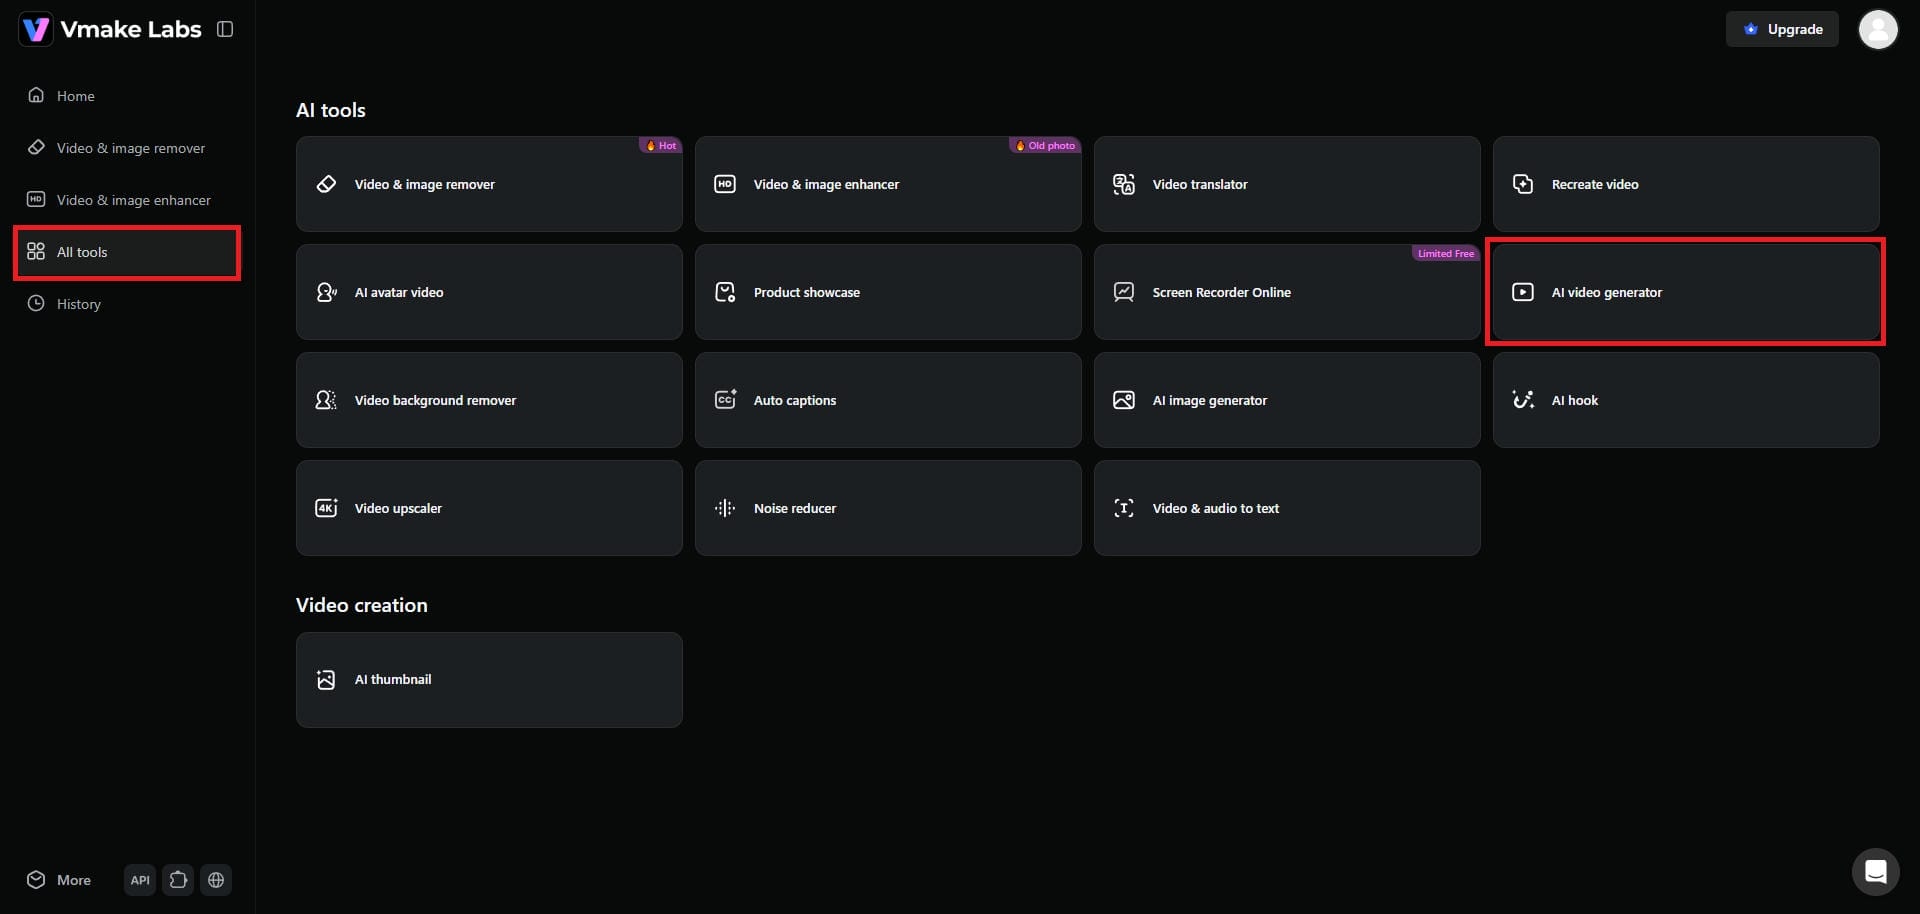Viewport: 1920px width, 914px height.
Task: Click the Old photo badge on the enhancer card
Action: pos(1045,145)
